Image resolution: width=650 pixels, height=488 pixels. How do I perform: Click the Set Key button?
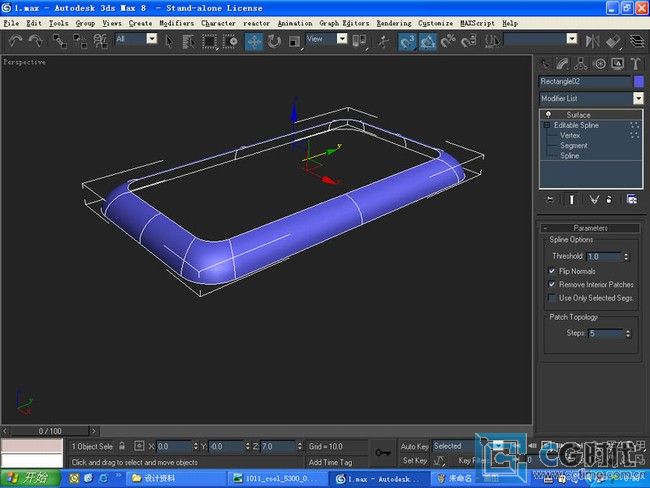point(414,460)
